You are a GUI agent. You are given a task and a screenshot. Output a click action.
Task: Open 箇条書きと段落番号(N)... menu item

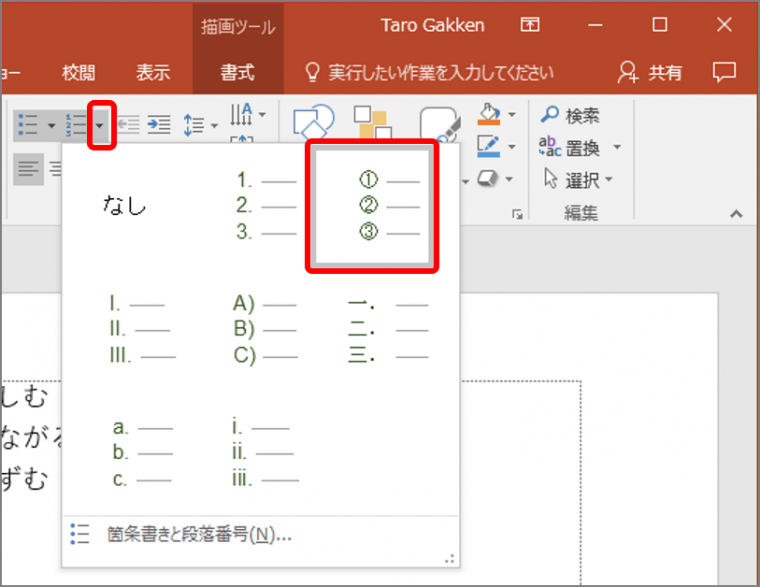[x=261, y=535]
